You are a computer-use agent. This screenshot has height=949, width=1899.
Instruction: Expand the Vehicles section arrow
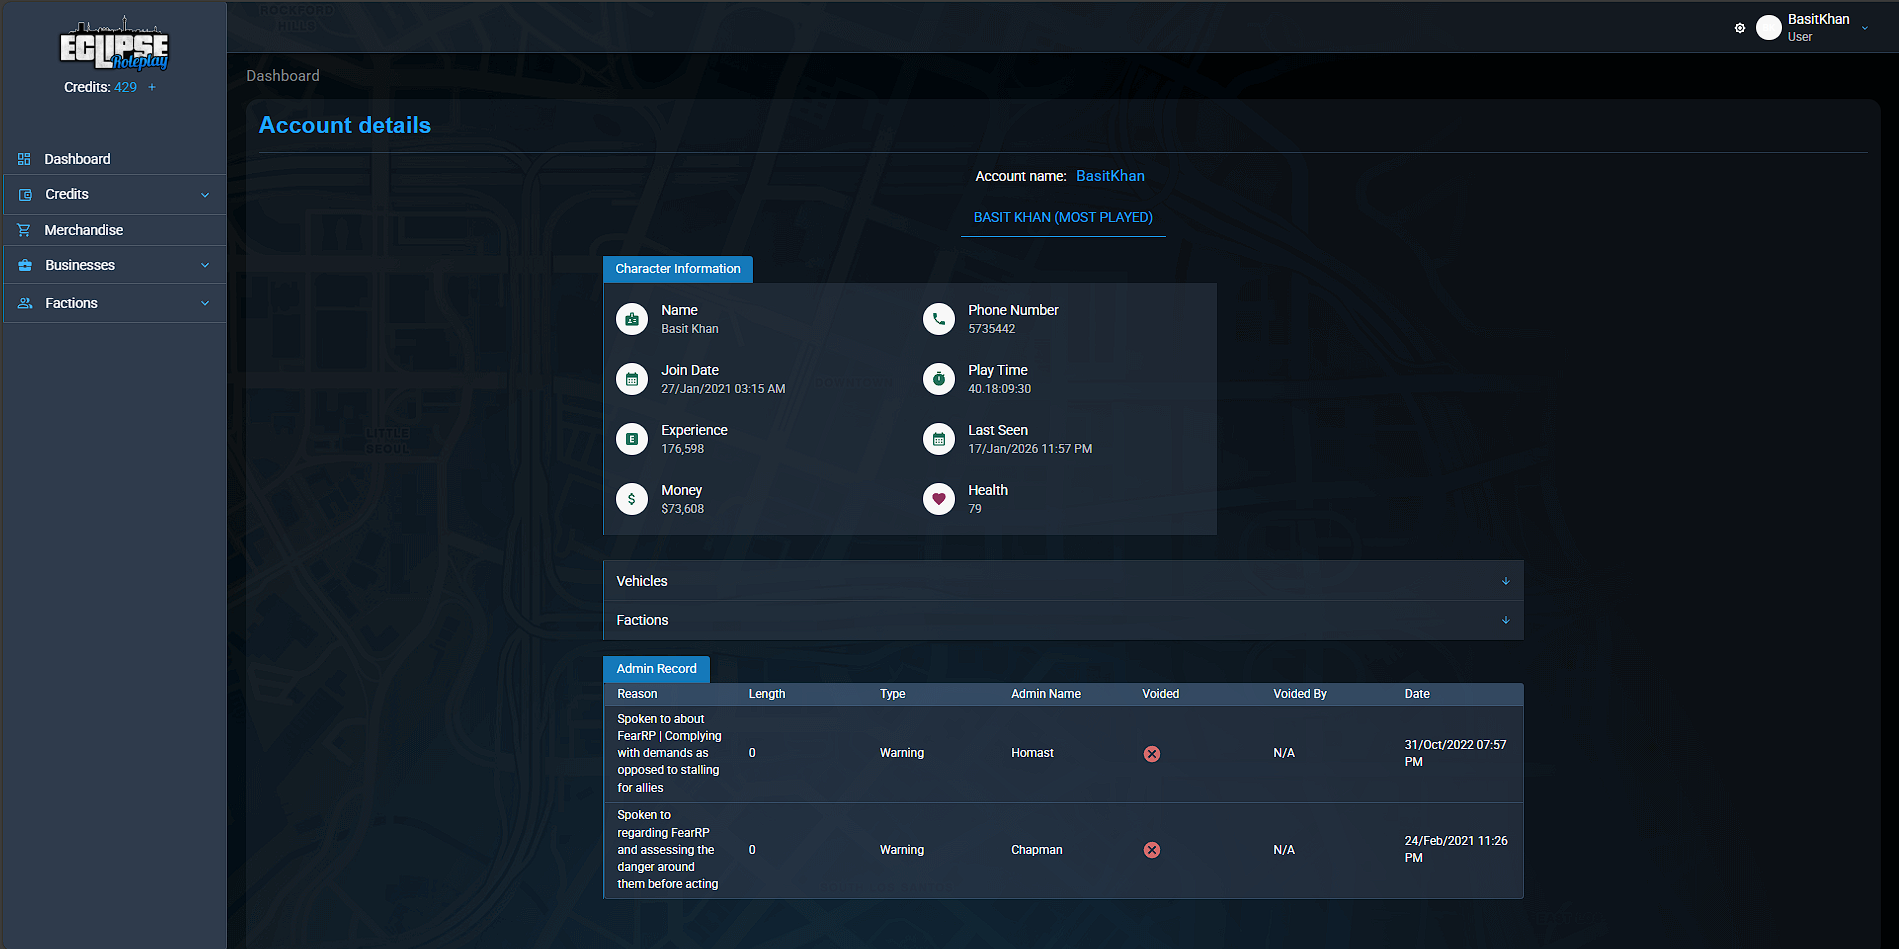coord(1506,581)
